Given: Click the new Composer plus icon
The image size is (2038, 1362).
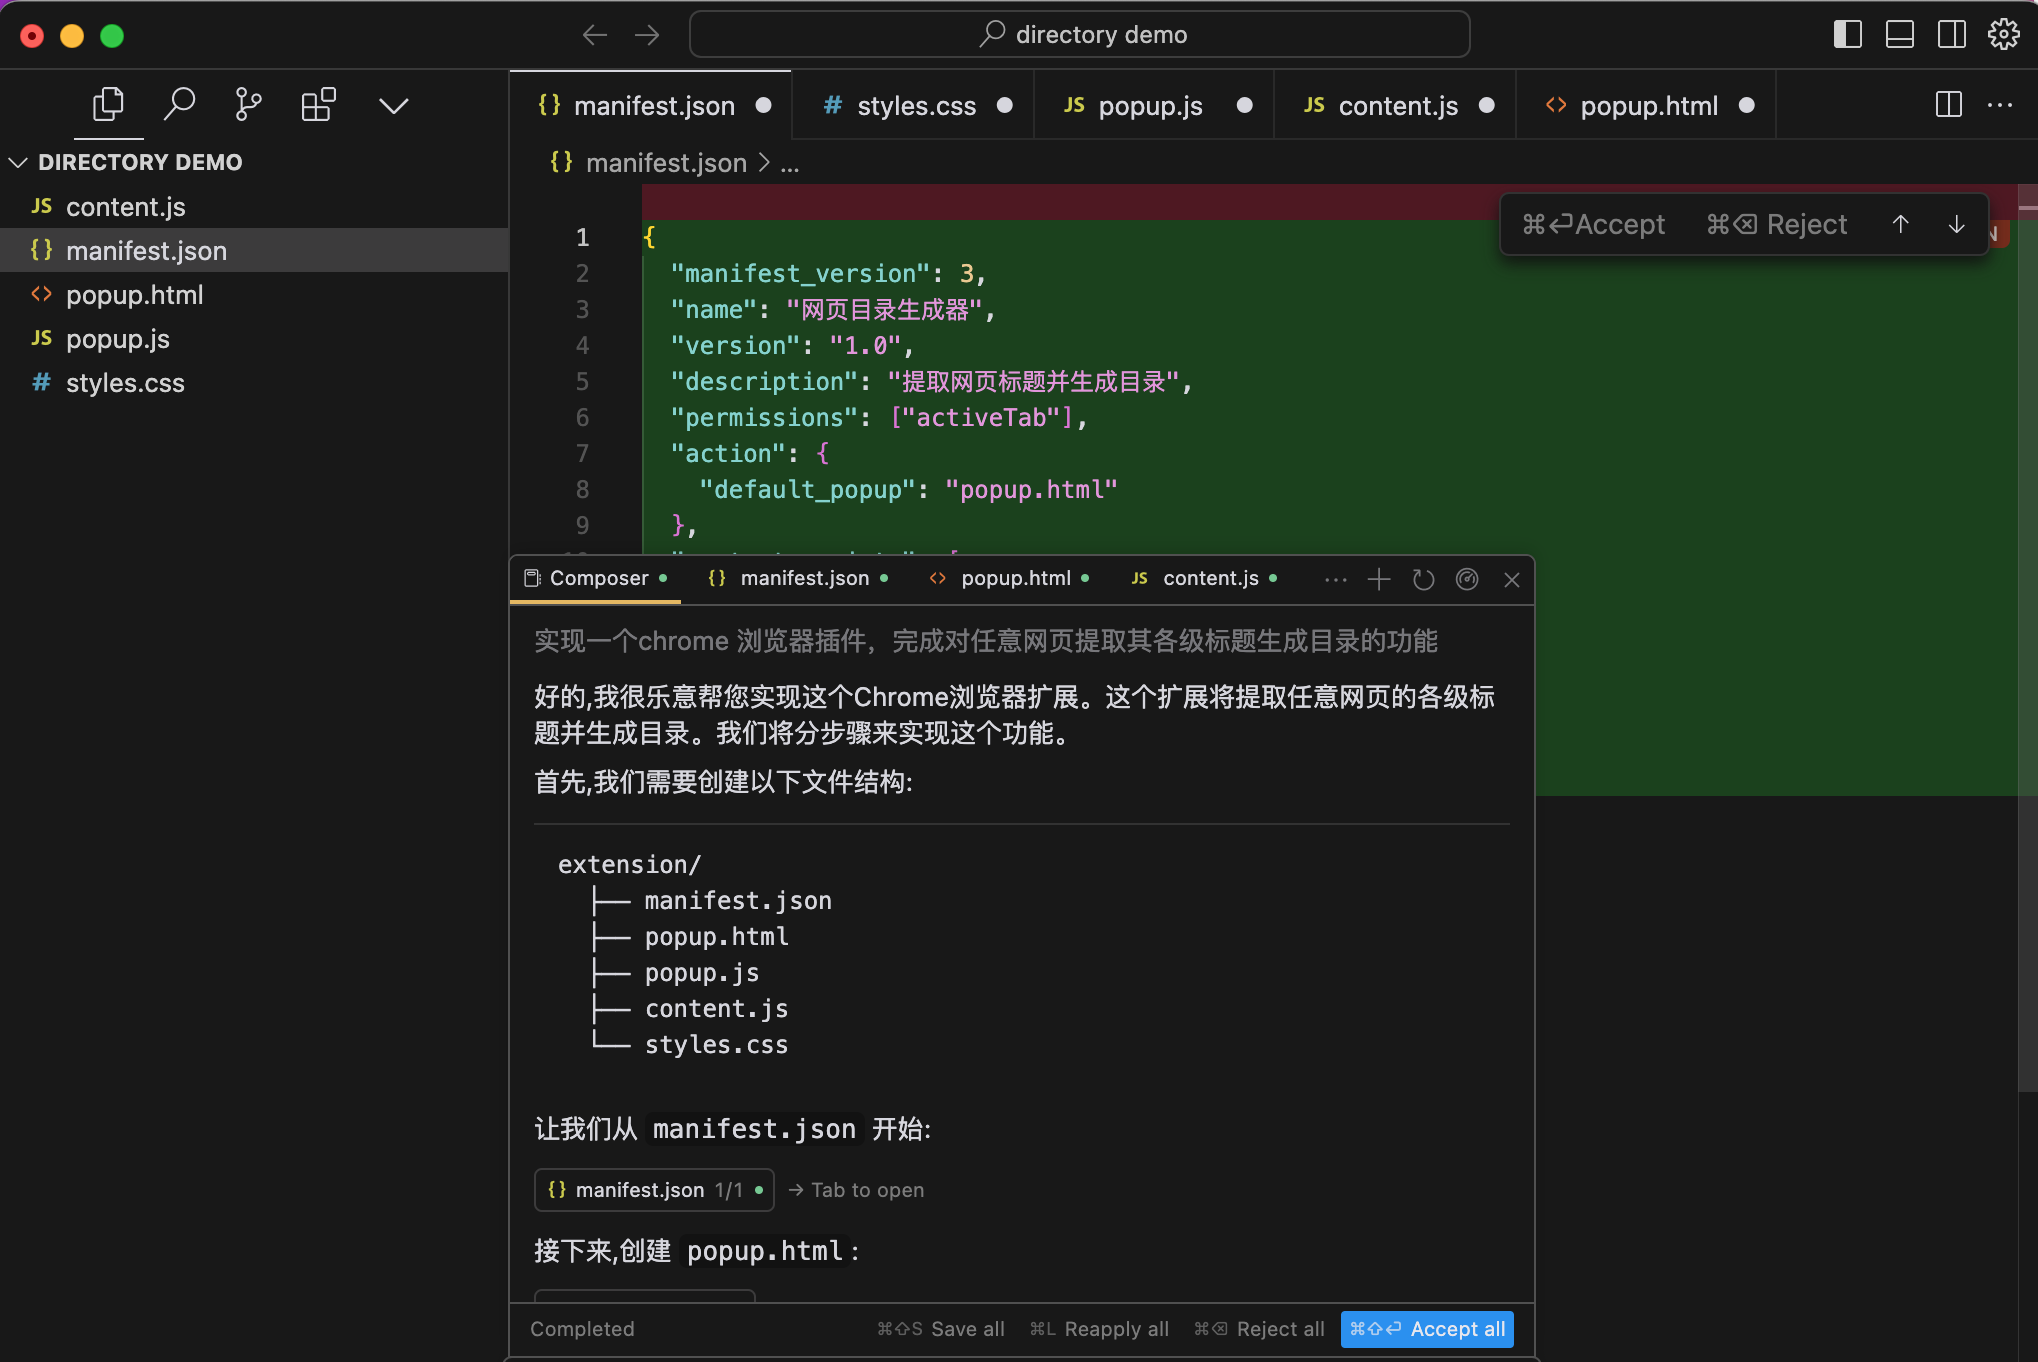Looking at the screenshot, I should click(1379, 579).
